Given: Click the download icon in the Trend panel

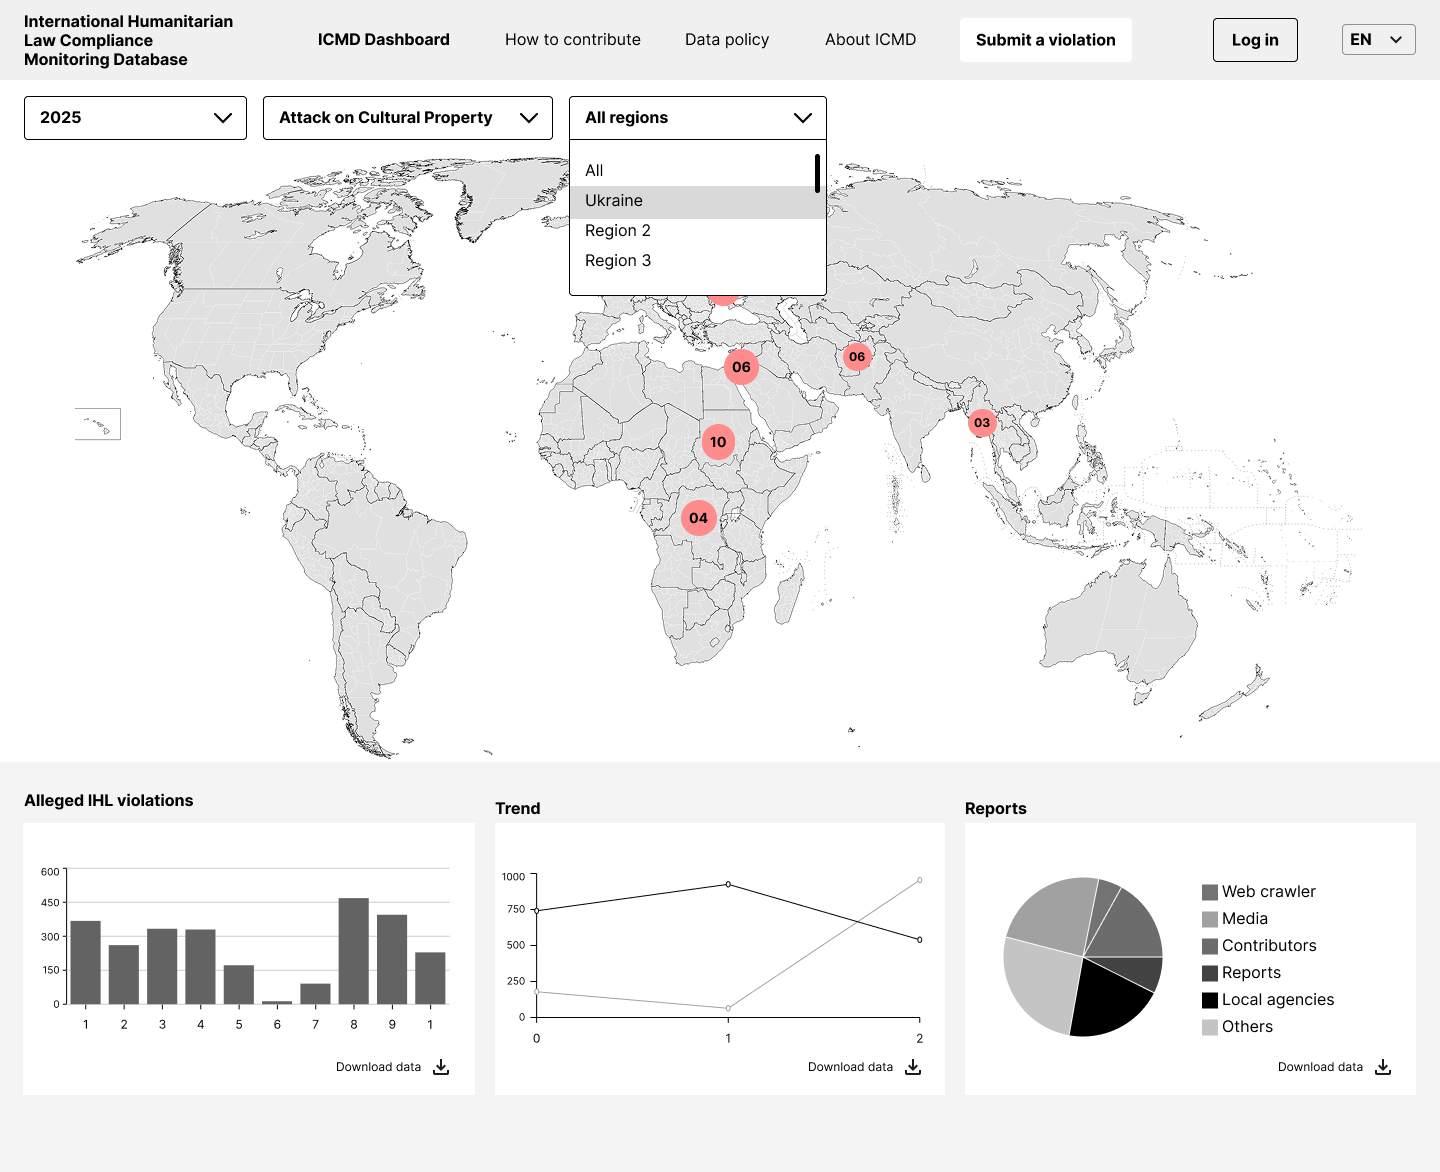Looking at the screenshot, I should click(912, 1067).
